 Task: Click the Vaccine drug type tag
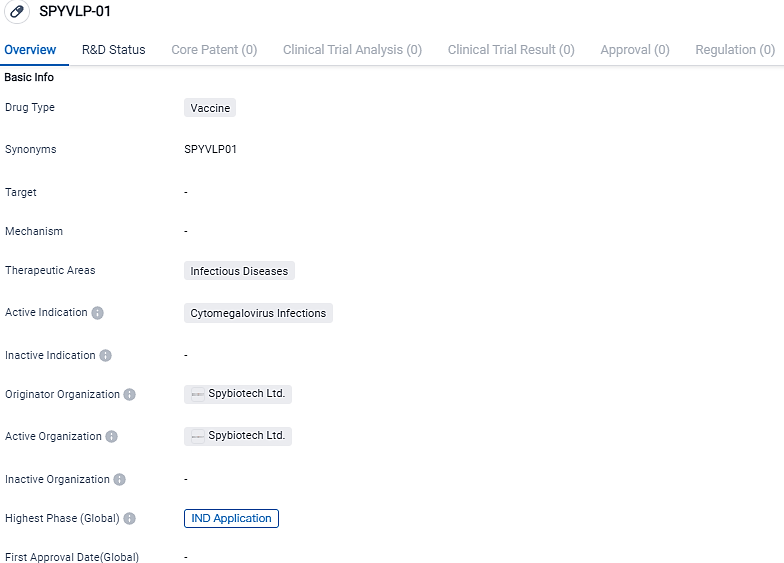coord(210,108)
